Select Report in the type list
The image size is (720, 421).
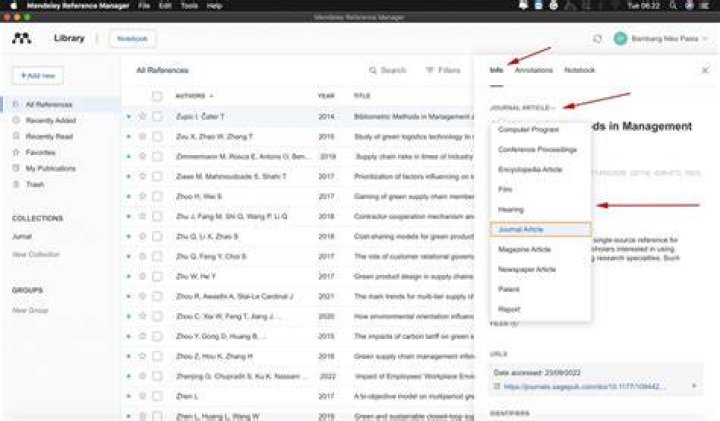coord(509,309)
